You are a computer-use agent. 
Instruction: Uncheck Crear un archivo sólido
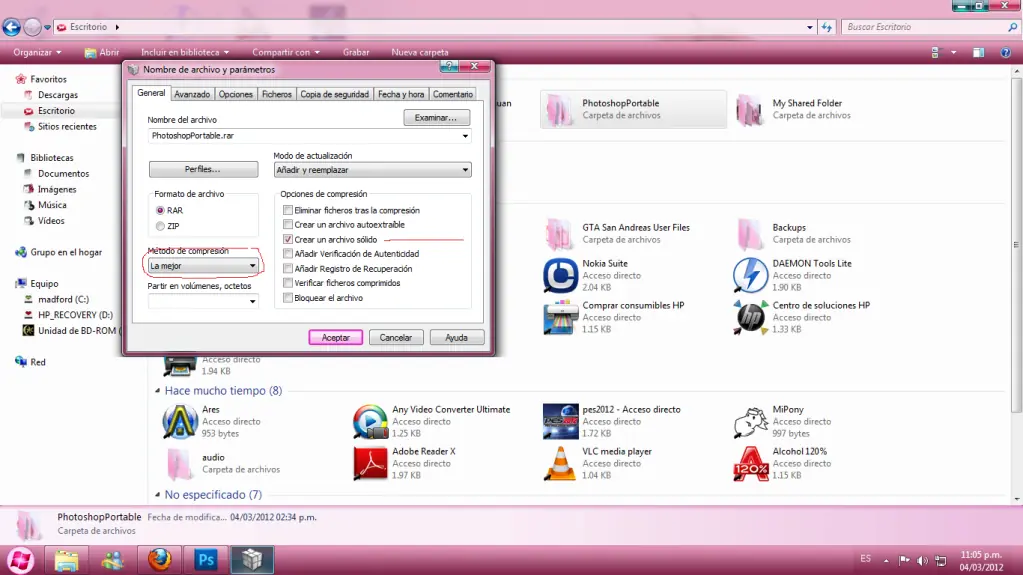(x=288, y=240)
